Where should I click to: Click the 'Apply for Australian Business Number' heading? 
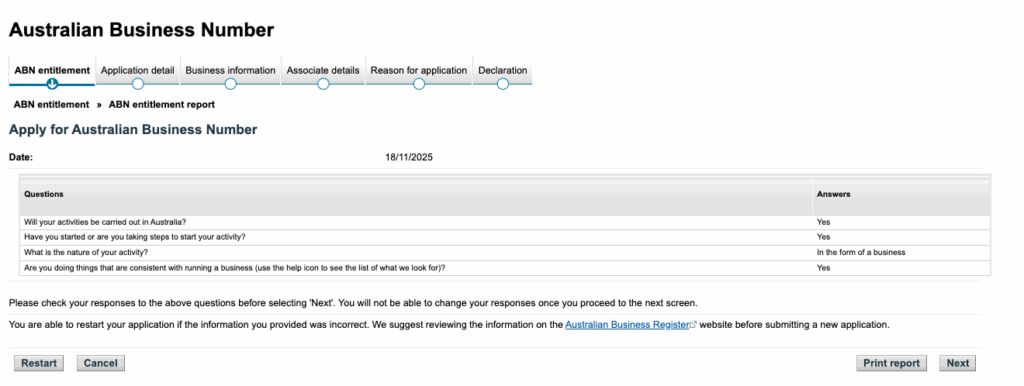(x=133, y=130)
